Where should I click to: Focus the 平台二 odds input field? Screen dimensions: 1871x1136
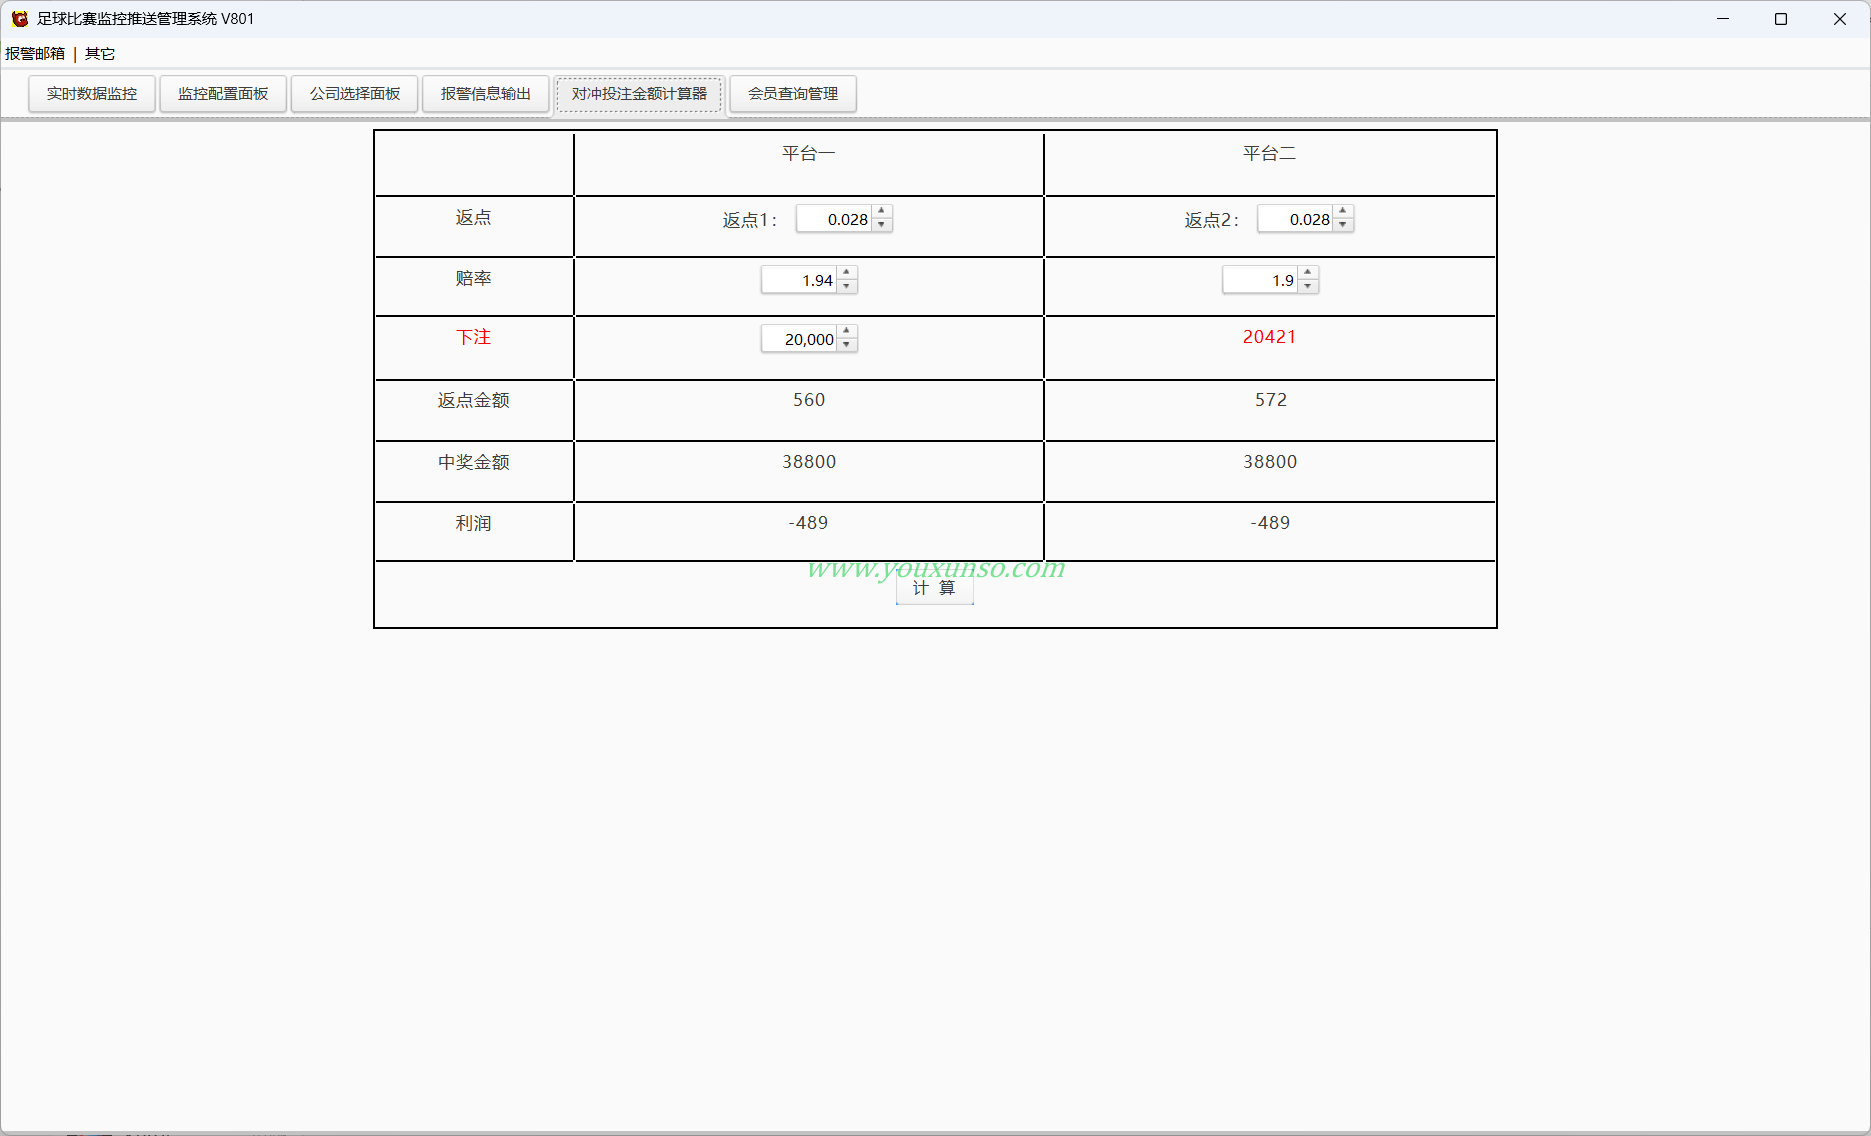point(1261,280)
